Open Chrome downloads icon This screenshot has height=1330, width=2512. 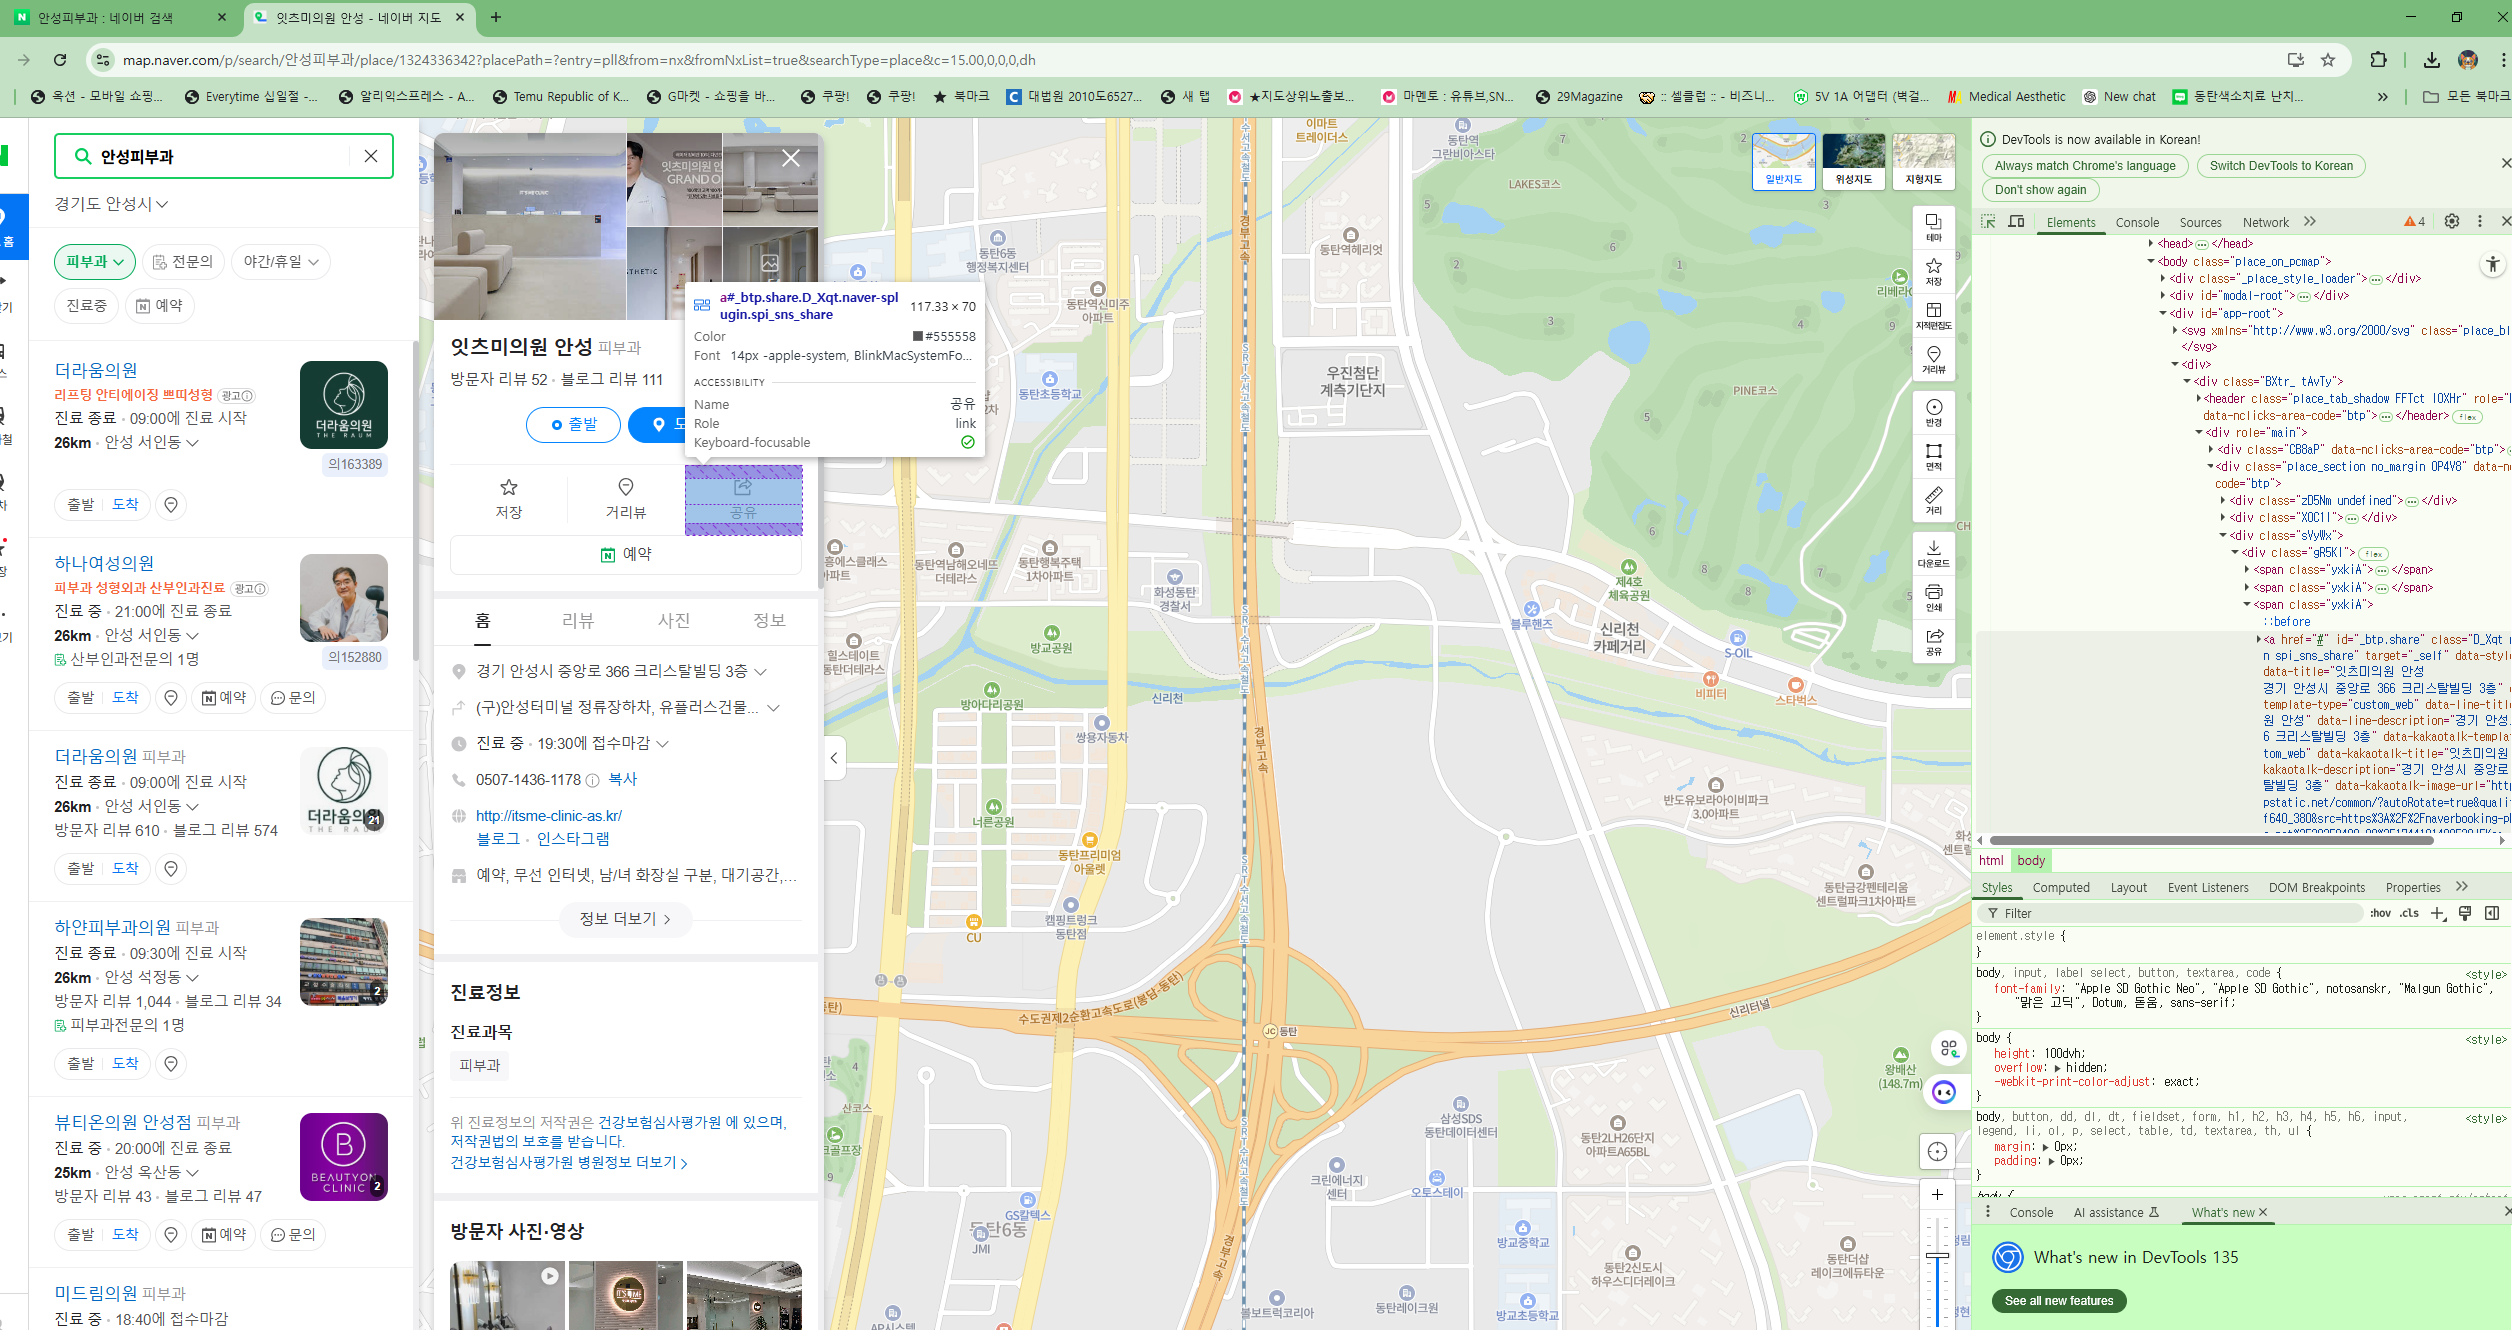click(2432, 60)
